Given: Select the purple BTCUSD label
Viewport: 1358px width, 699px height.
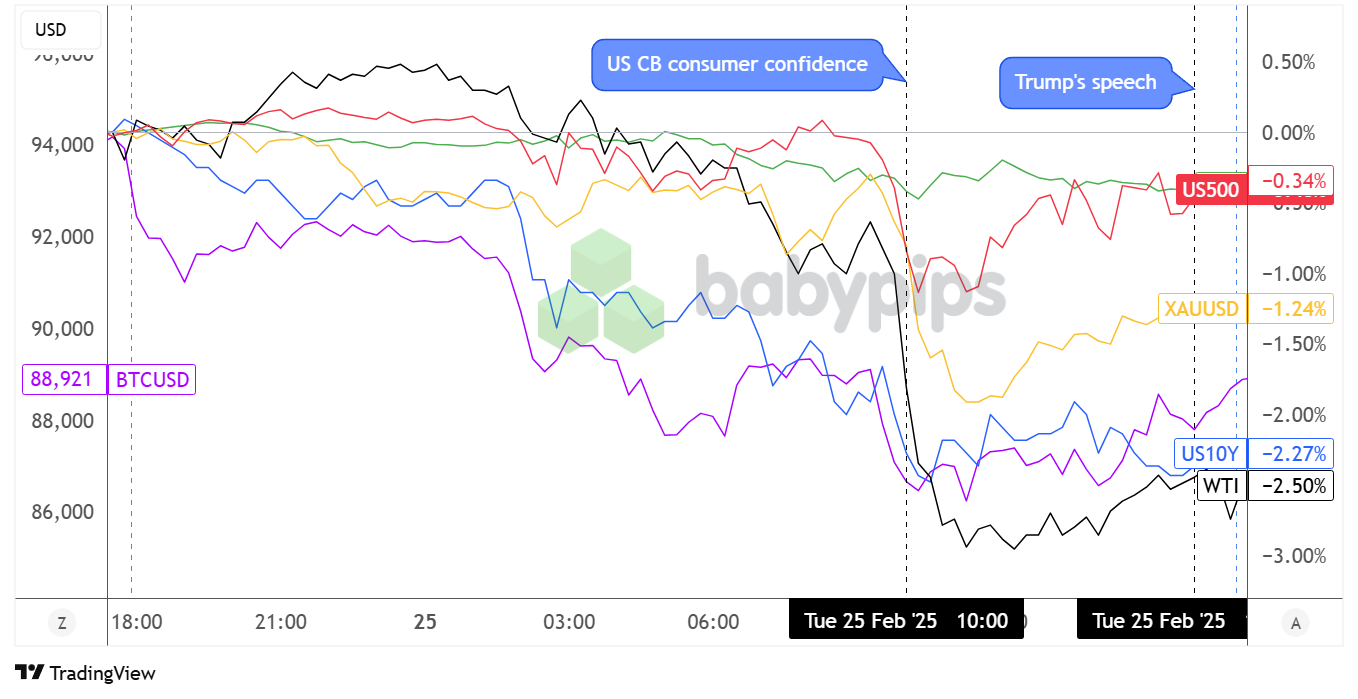Looking at the screenshot, I should coord(152,380).
